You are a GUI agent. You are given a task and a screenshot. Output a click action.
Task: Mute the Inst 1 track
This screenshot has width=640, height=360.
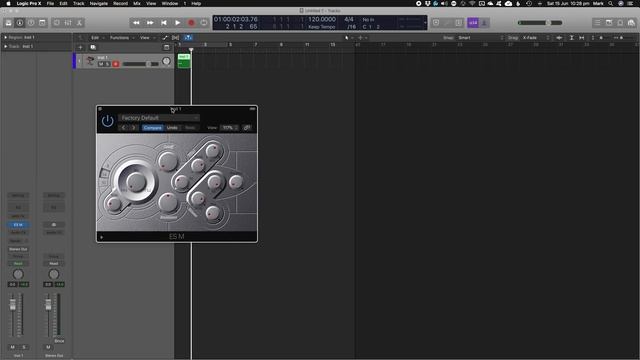coord(101,64)
